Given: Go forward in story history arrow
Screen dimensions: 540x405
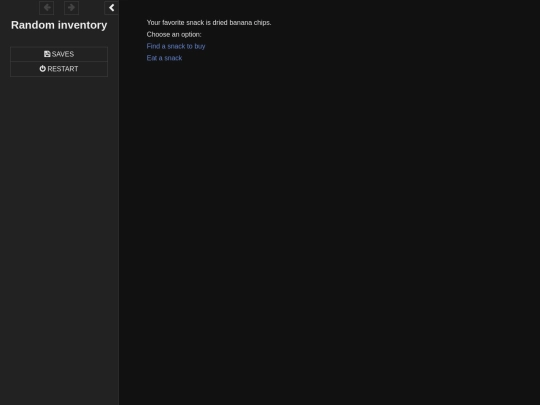Looking at the screenshot, I should [x=72, y=8].
